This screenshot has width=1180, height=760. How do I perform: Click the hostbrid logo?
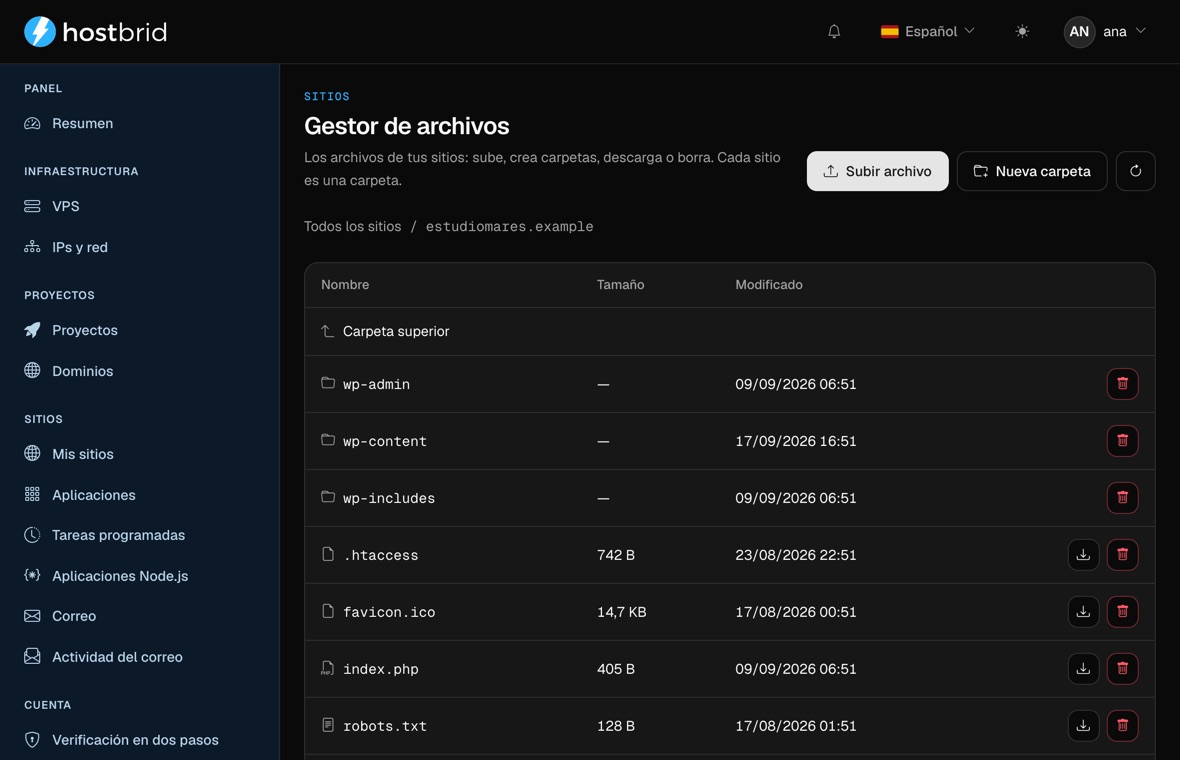(x=96, y=32)
